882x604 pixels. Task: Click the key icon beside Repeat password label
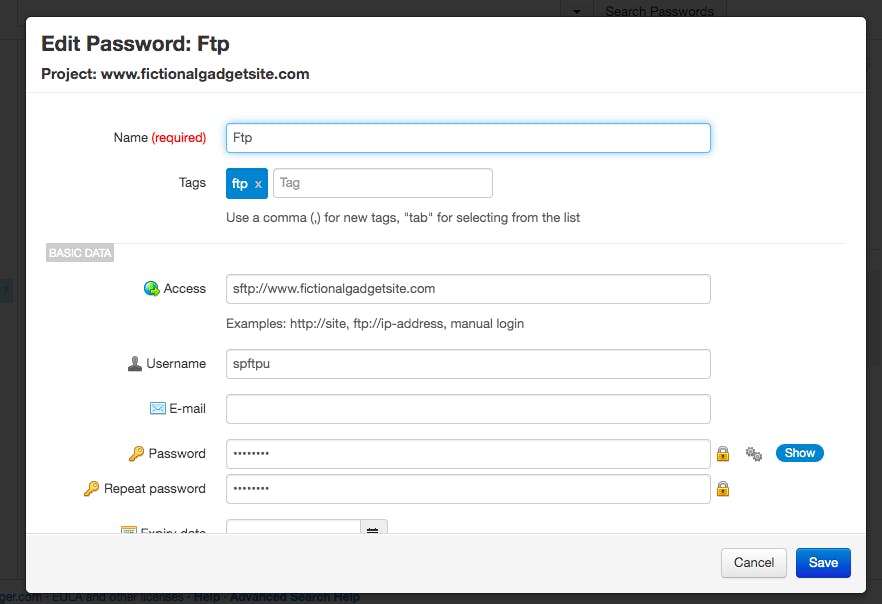(x=92, y=489)
